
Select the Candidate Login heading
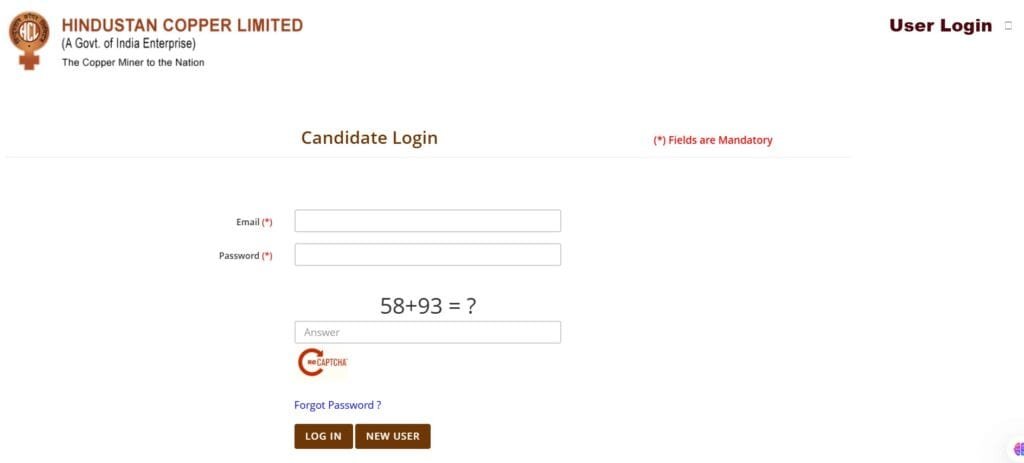pyautogui.click(x=369, y=138)
